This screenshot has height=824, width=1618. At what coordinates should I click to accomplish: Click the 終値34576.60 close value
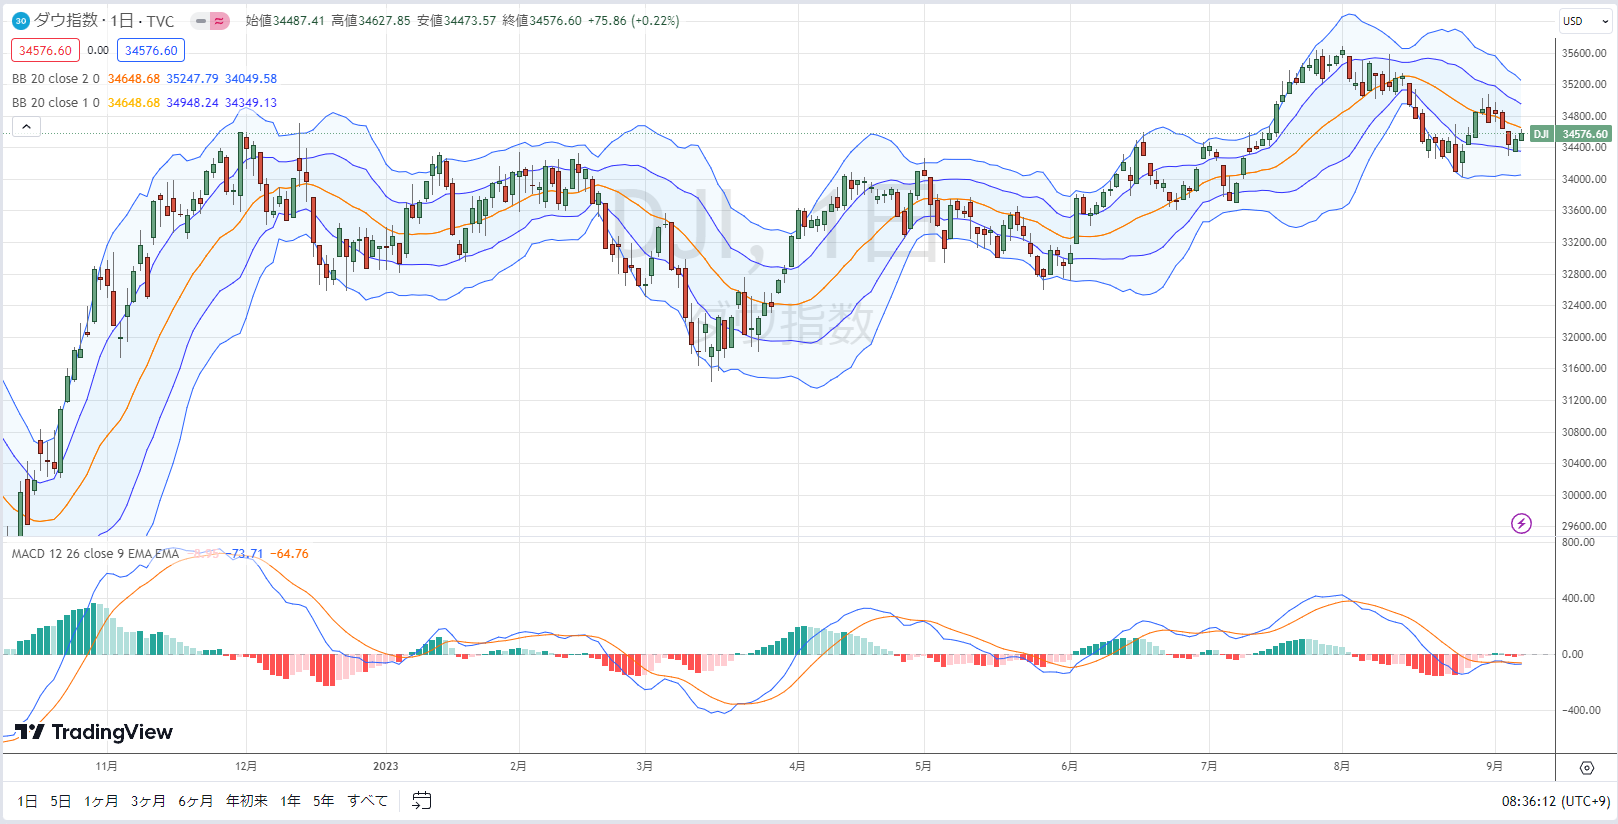[542, 21]
